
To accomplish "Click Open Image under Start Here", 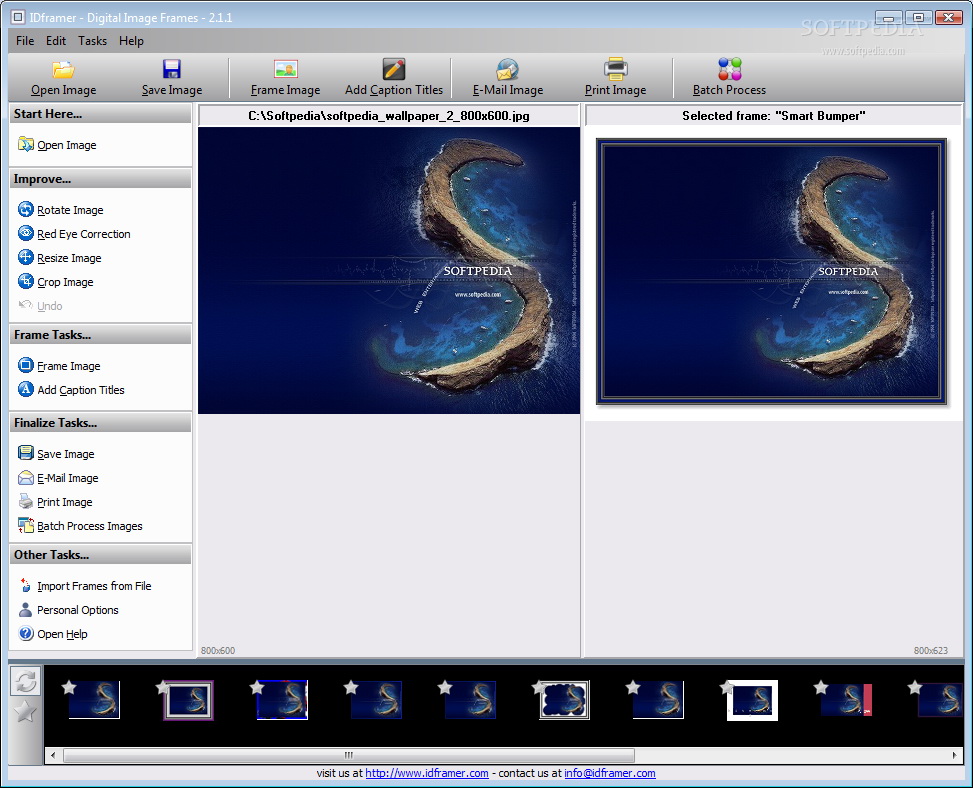I will 57,145.
